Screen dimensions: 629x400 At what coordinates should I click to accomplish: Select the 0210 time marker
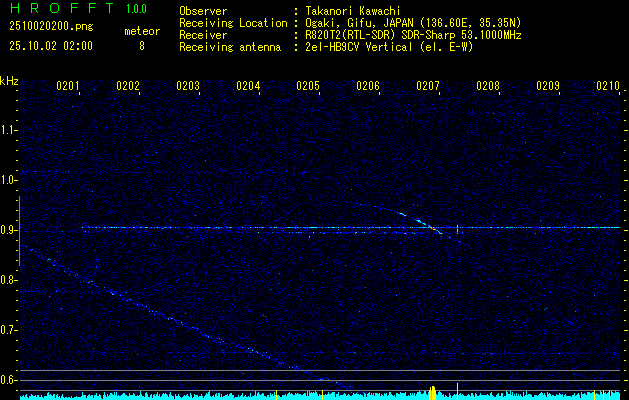click(608, 87)
